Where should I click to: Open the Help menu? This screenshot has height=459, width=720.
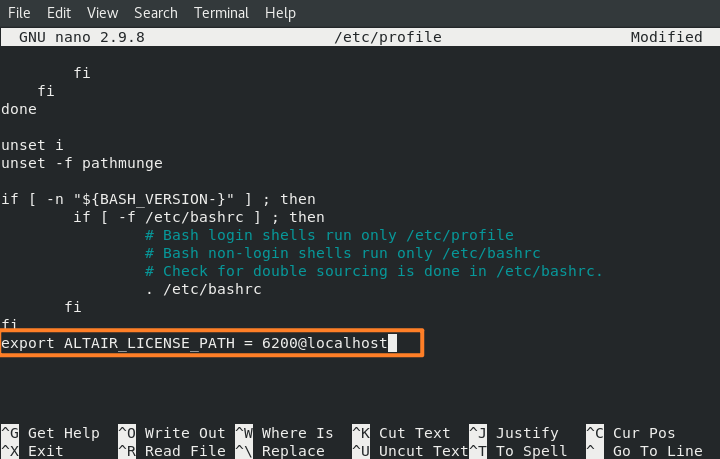coord(281,13)
